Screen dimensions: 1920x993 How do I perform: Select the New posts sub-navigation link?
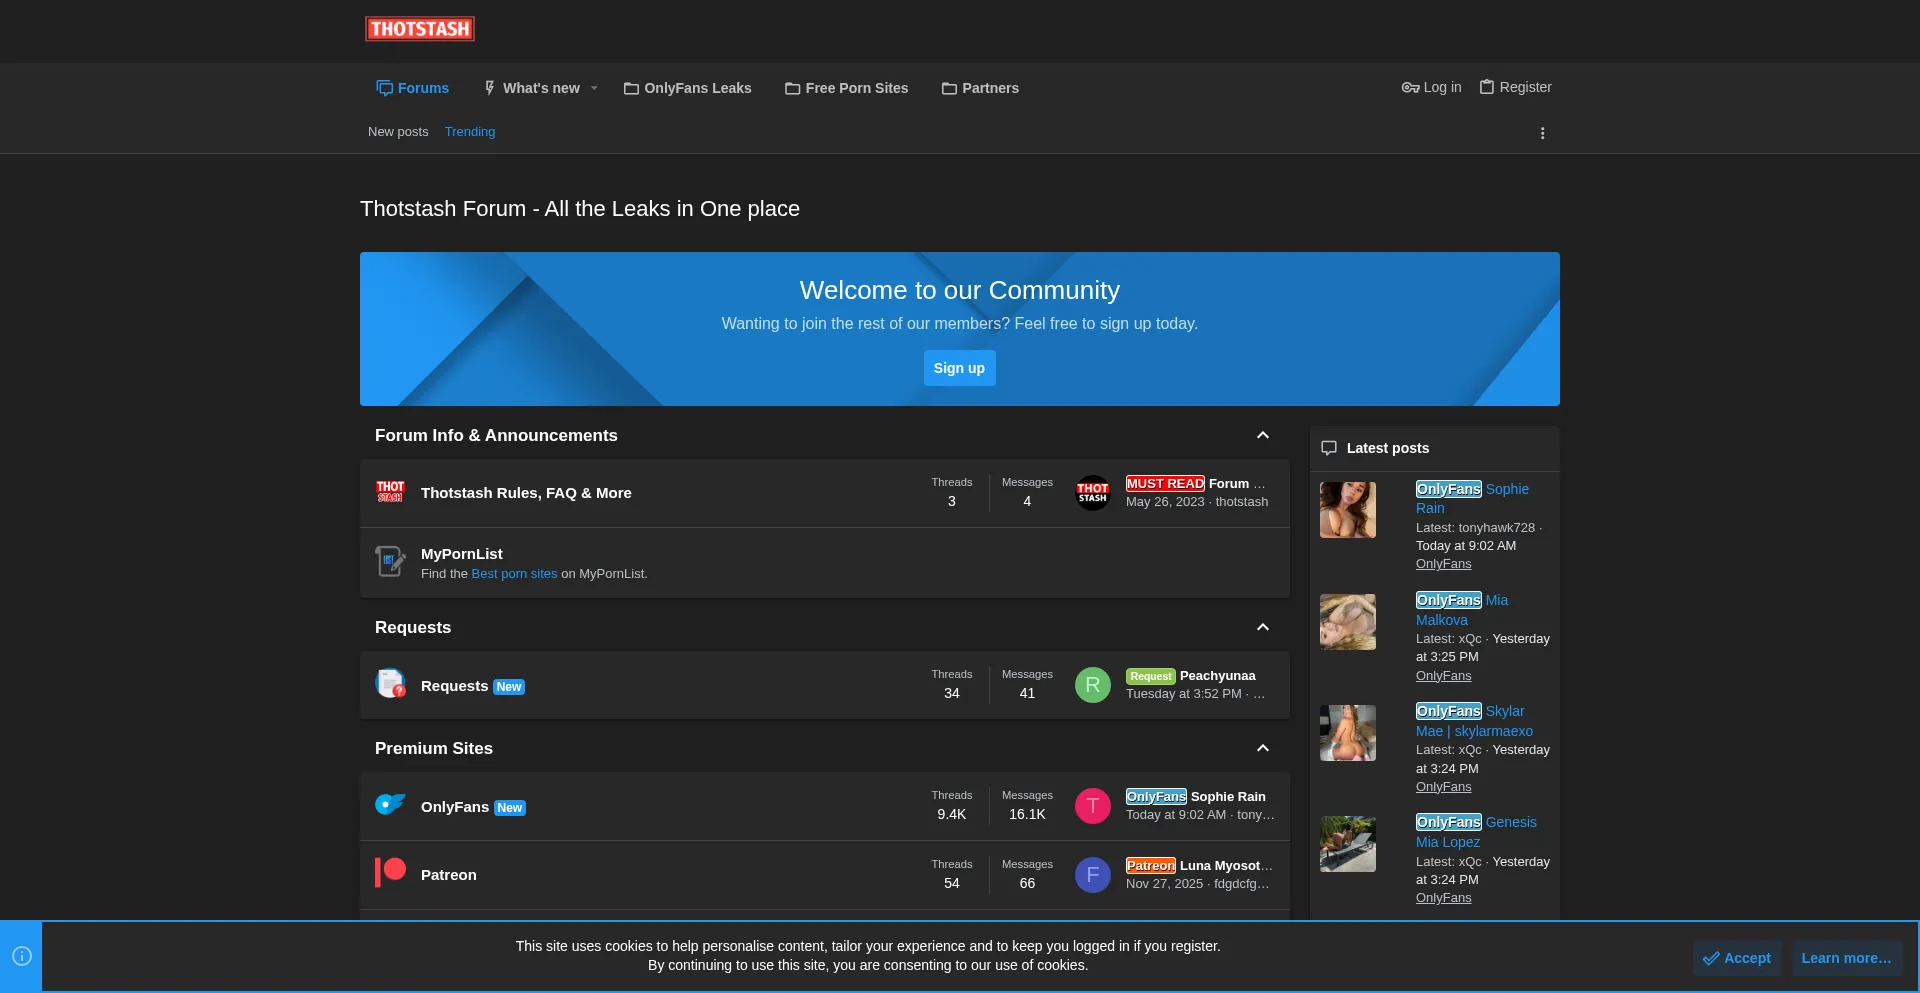click(x=398, y=132)
